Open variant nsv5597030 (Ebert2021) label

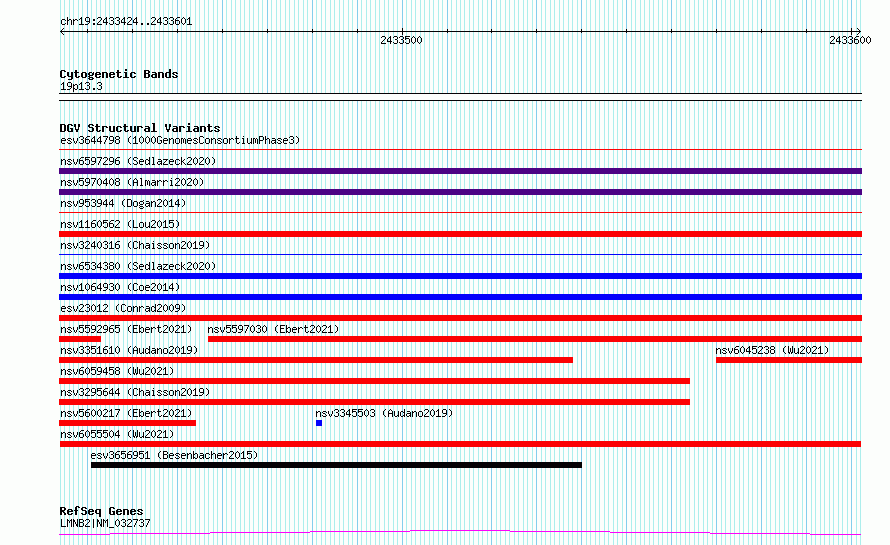point(273,329)
